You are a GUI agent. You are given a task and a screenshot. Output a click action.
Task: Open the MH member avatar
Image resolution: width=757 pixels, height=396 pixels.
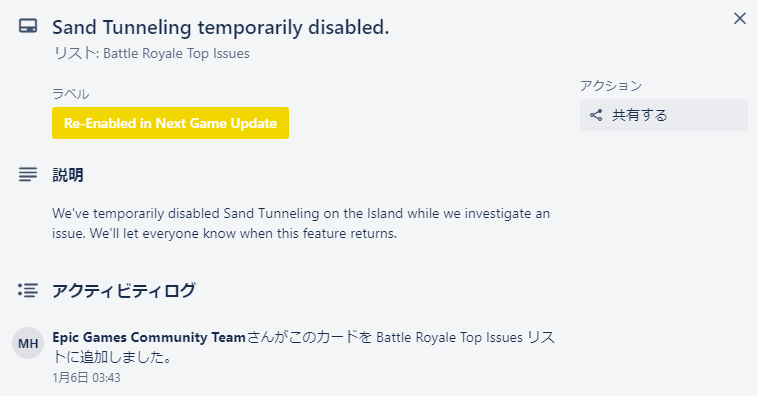28,343
